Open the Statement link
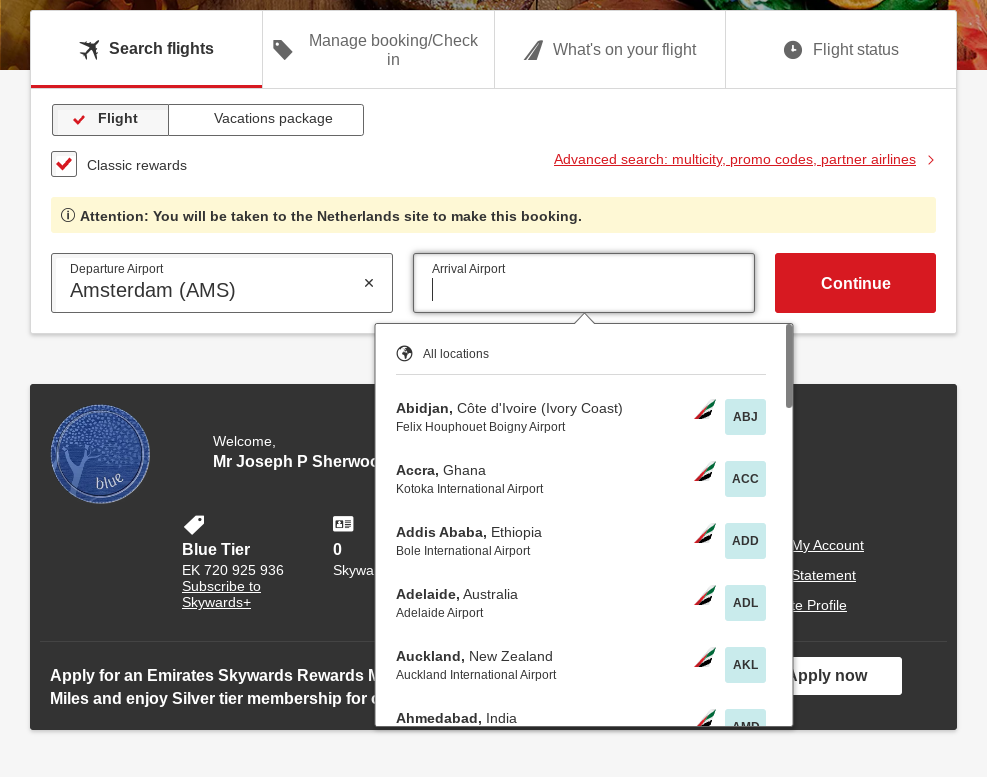Screen dimensions: 987x777 click(x=824, y=576)
